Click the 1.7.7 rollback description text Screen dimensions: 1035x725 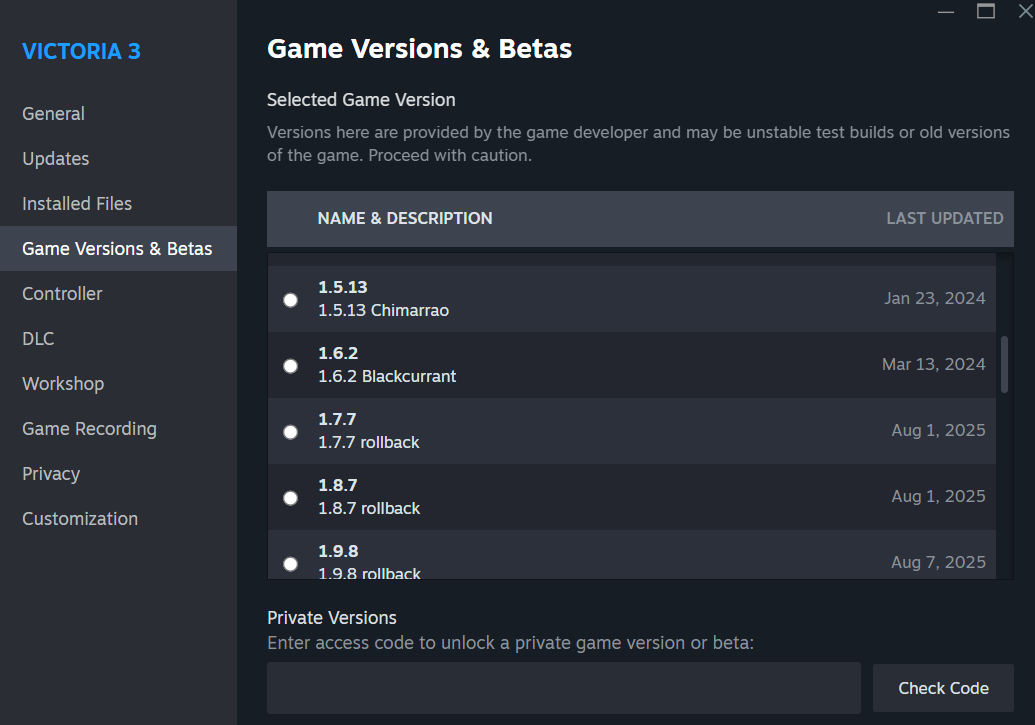click(x=369, y=442)
